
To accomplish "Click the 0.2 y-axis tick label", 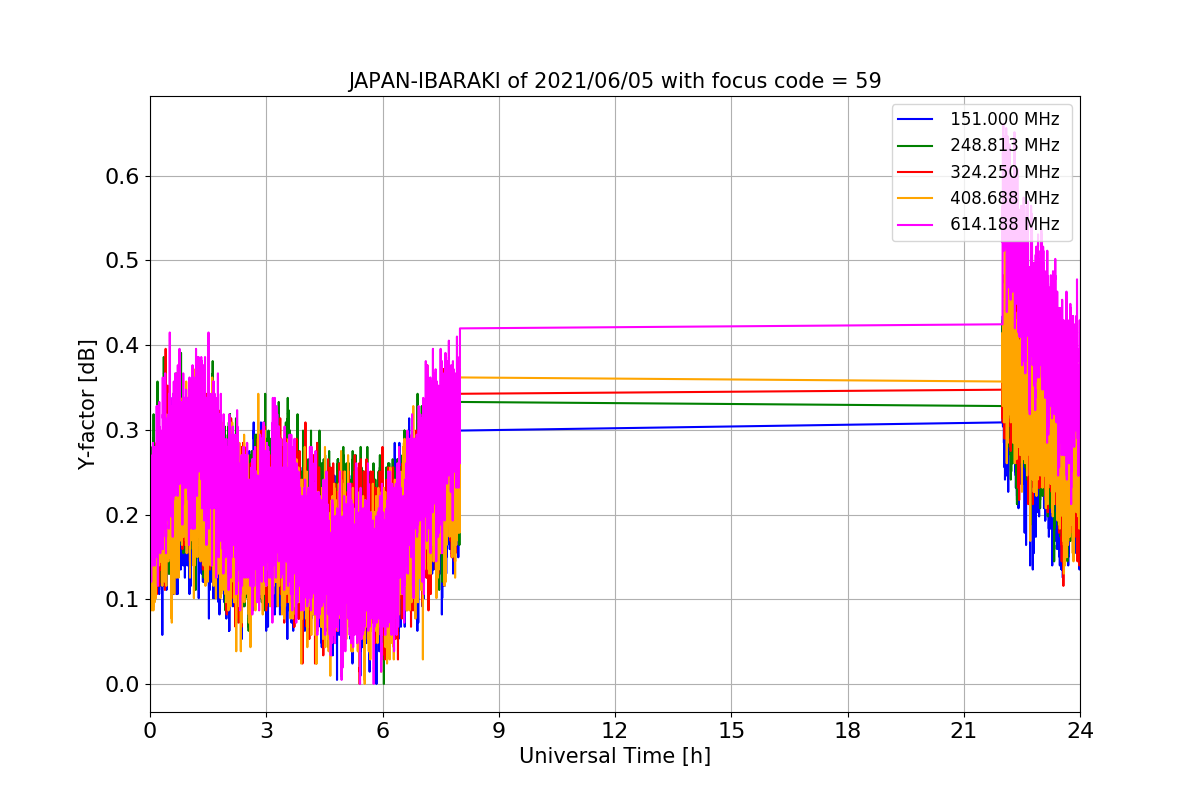I will coord(123,515).
